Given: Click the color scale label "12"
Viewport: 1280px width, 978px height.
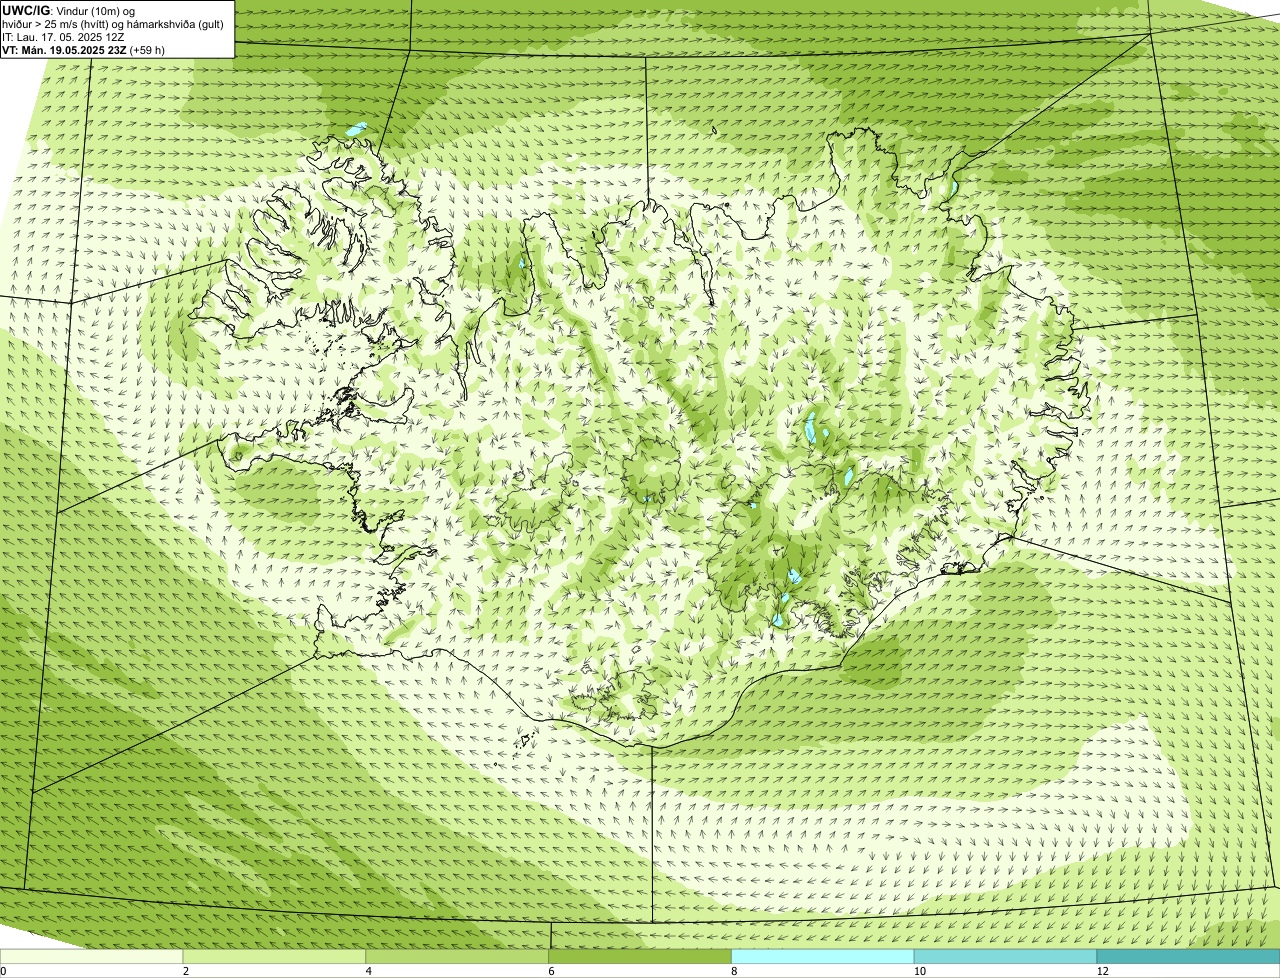Looking at the screenshot, I should [x=1101, y=971].
